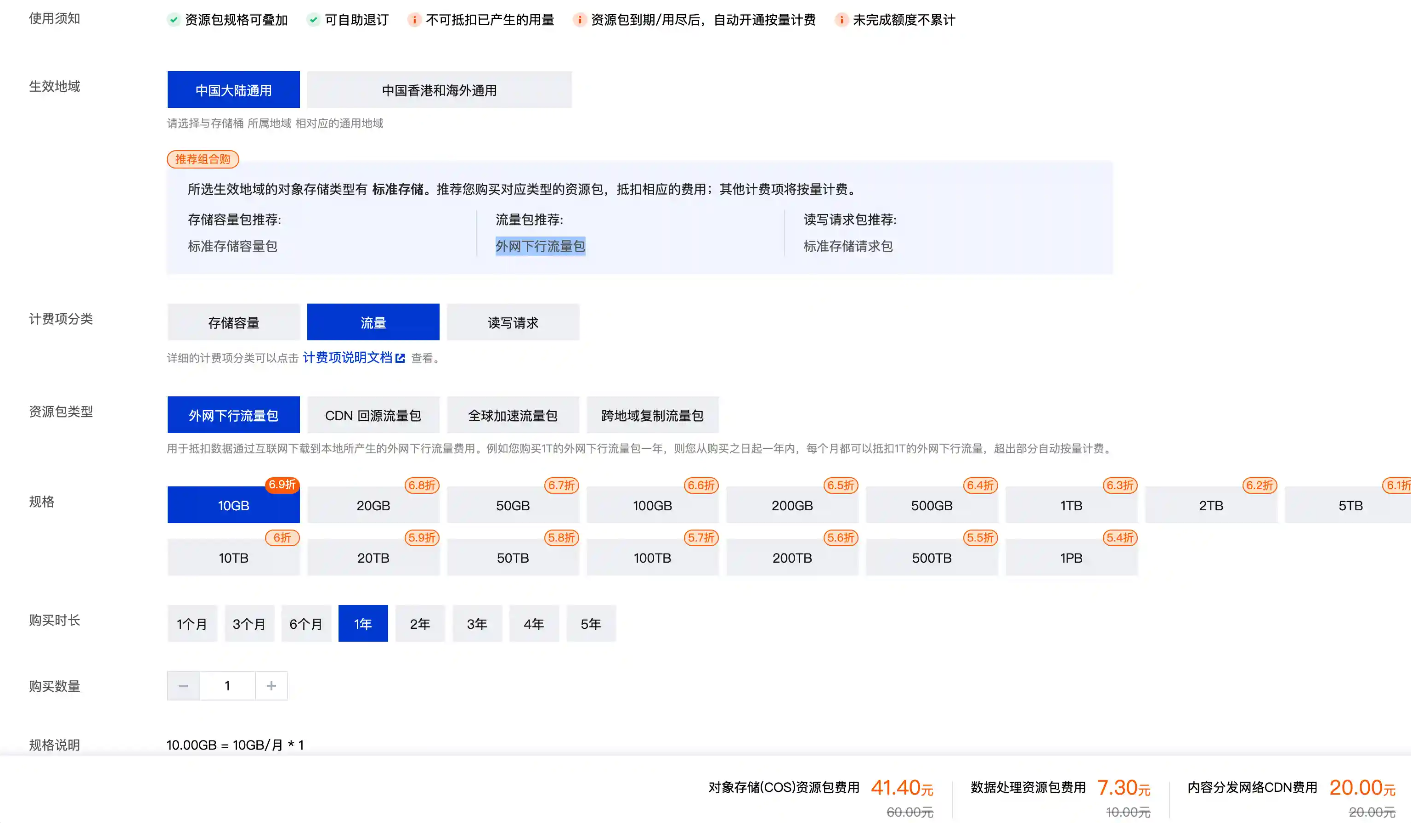
Task: Select the 20GB specification
Action: (373, 505)
